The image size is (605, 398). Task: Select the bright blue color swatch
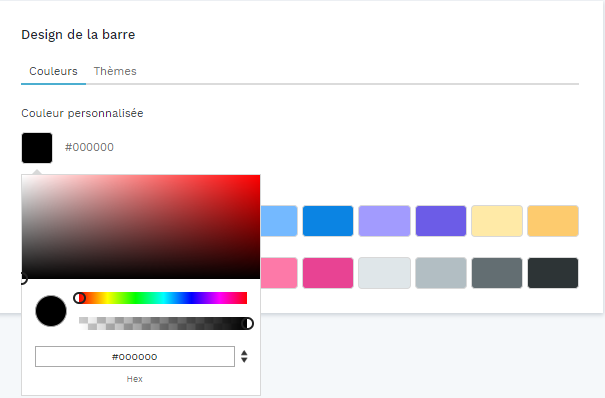click(x=328, y=221)
